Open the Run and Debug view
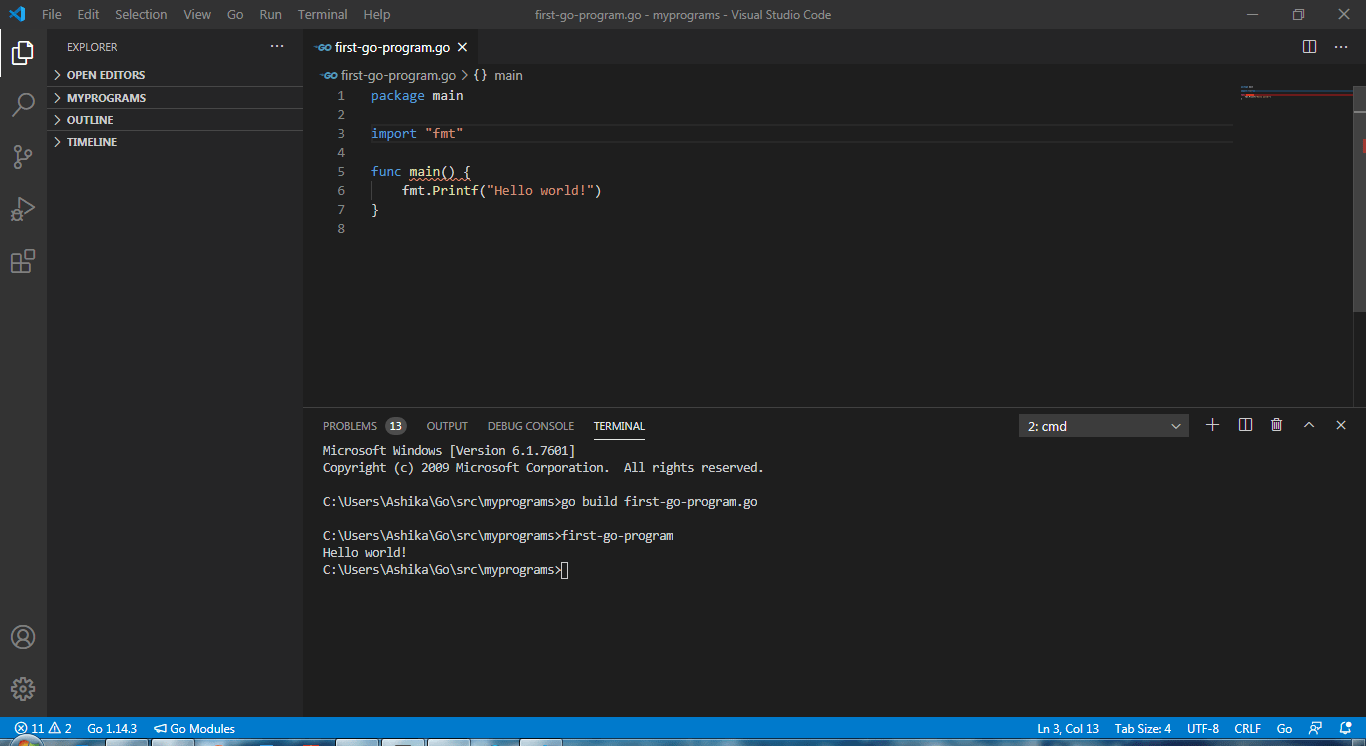The image size is (1366, 746). (23, 209)
